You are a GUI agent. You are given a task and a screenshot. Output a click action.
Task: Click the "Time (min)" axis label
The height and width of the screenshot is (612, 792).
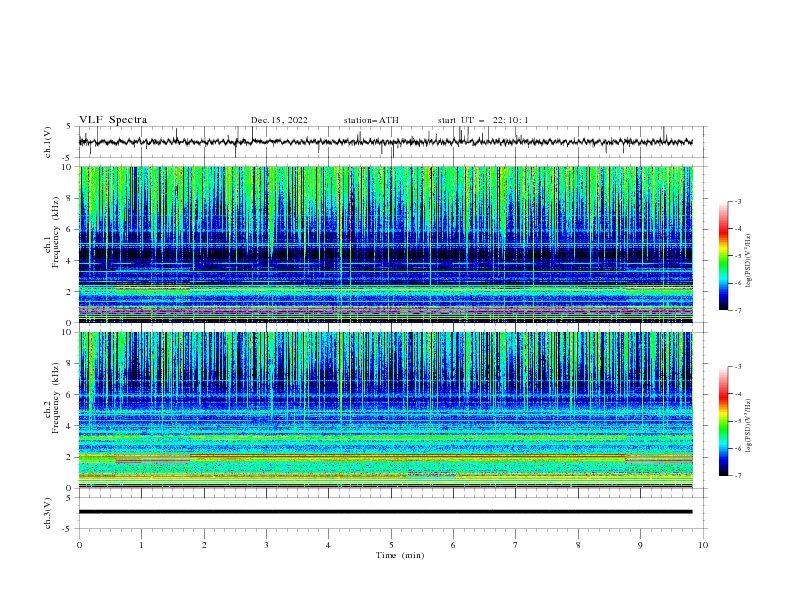[x=400, y=555]
